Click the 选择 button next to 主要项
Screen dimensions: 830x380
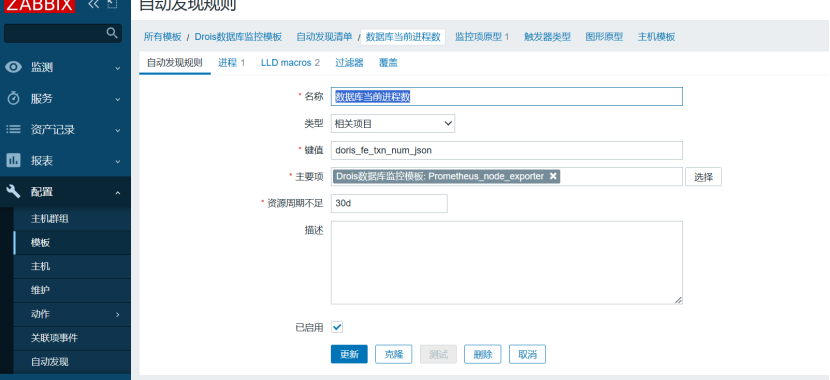coord(703,177)
